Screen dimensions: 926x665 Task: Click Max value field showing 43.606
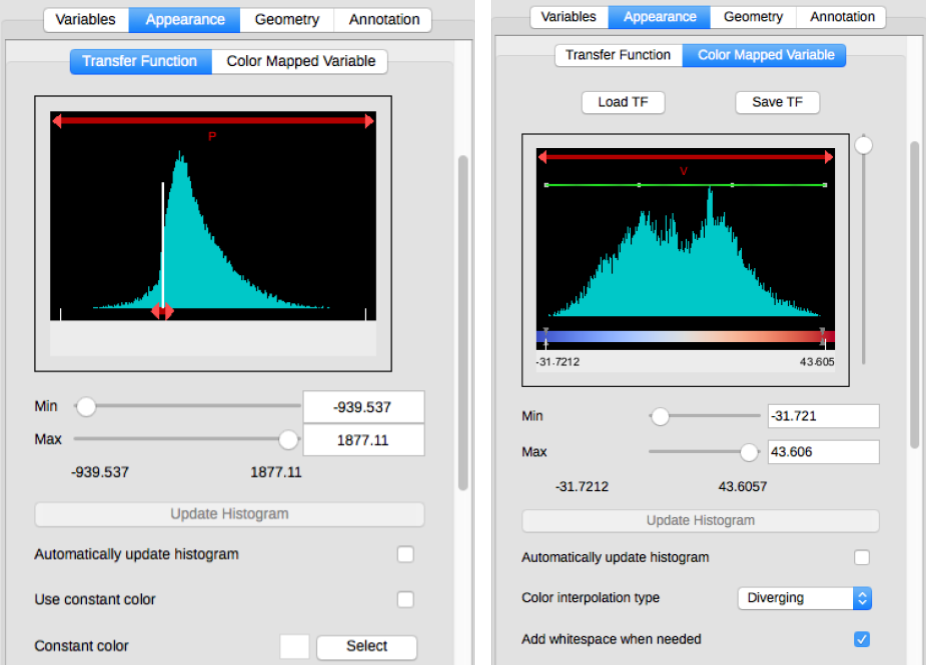pos(823,452)
